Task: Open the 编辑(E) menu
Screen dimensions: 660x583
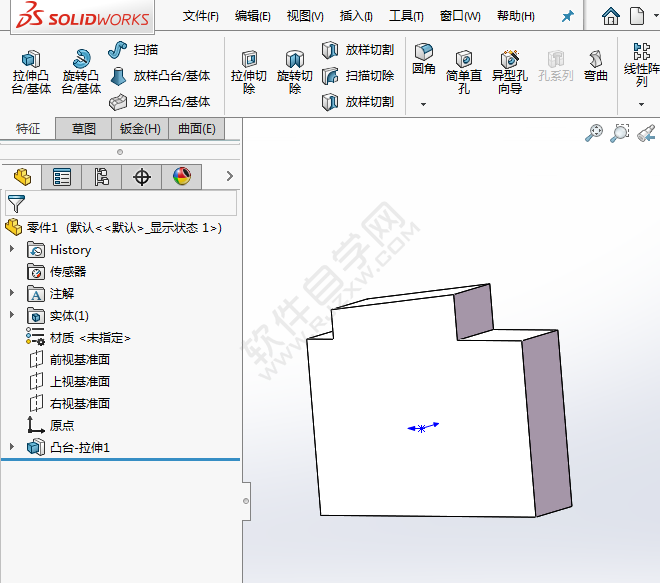Action: (253, 16)
